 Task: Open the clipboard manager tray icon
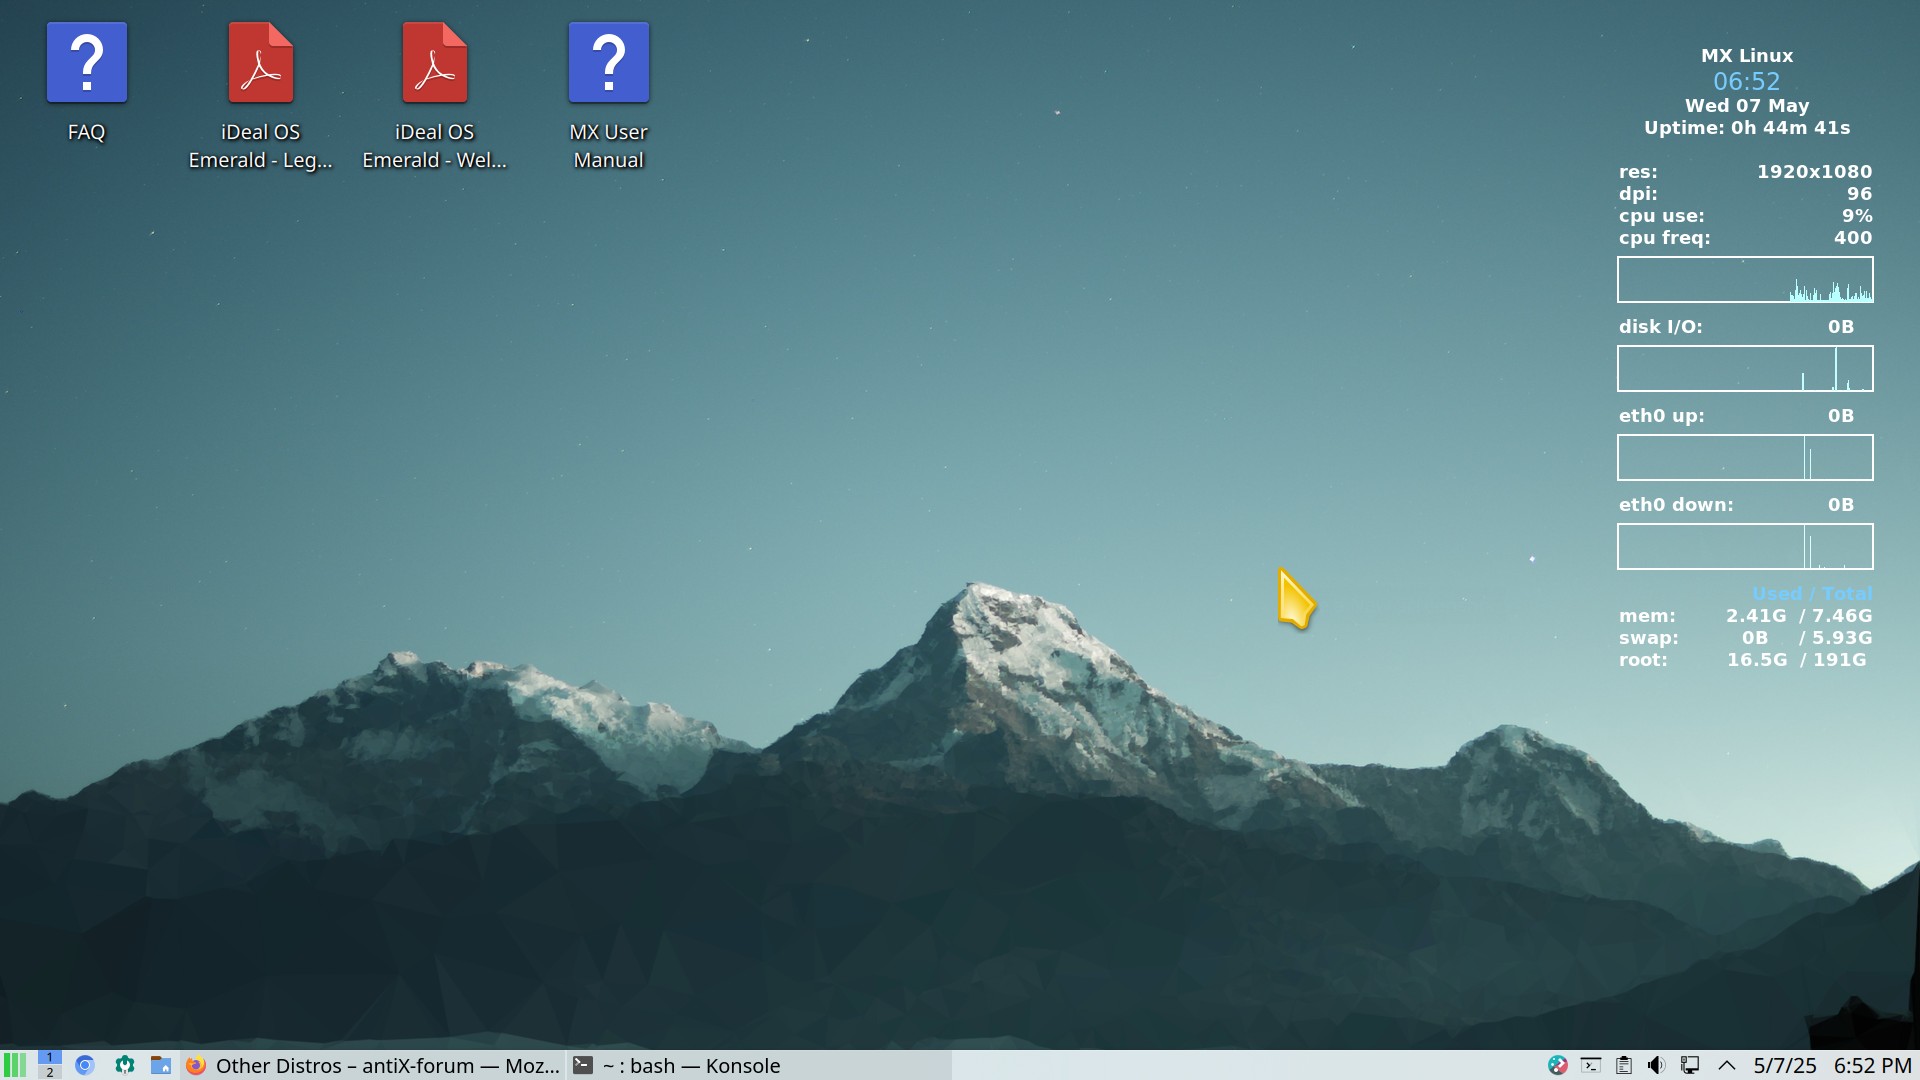(x=1624, y=1066)
